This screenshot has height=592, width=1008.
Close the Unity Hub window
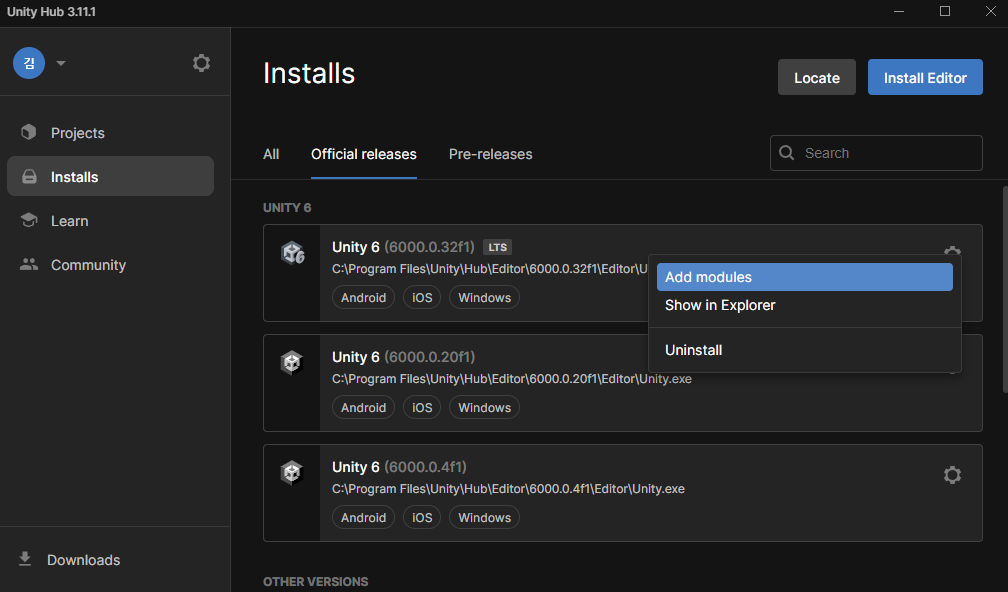[x=991, y=12]
